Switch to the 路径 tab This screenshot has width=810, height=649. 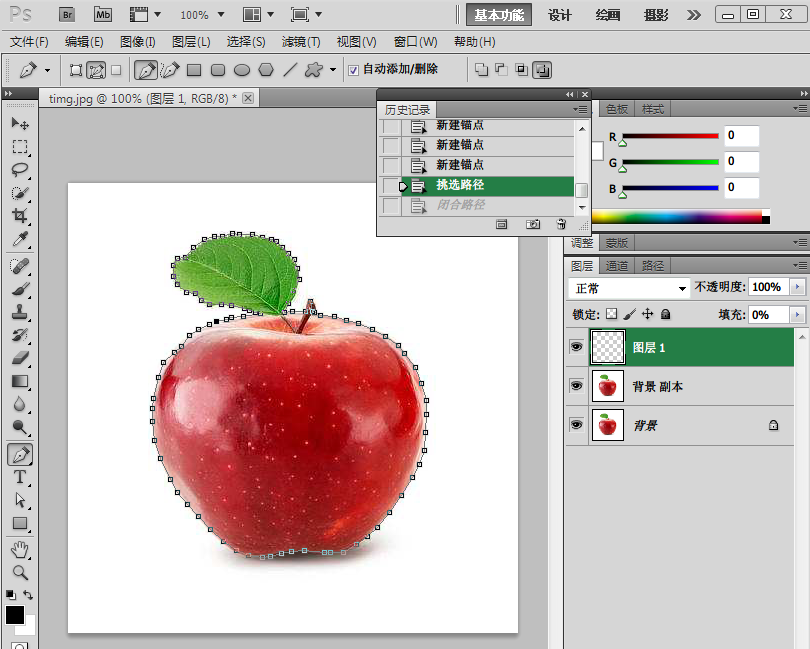coord(652,266)
